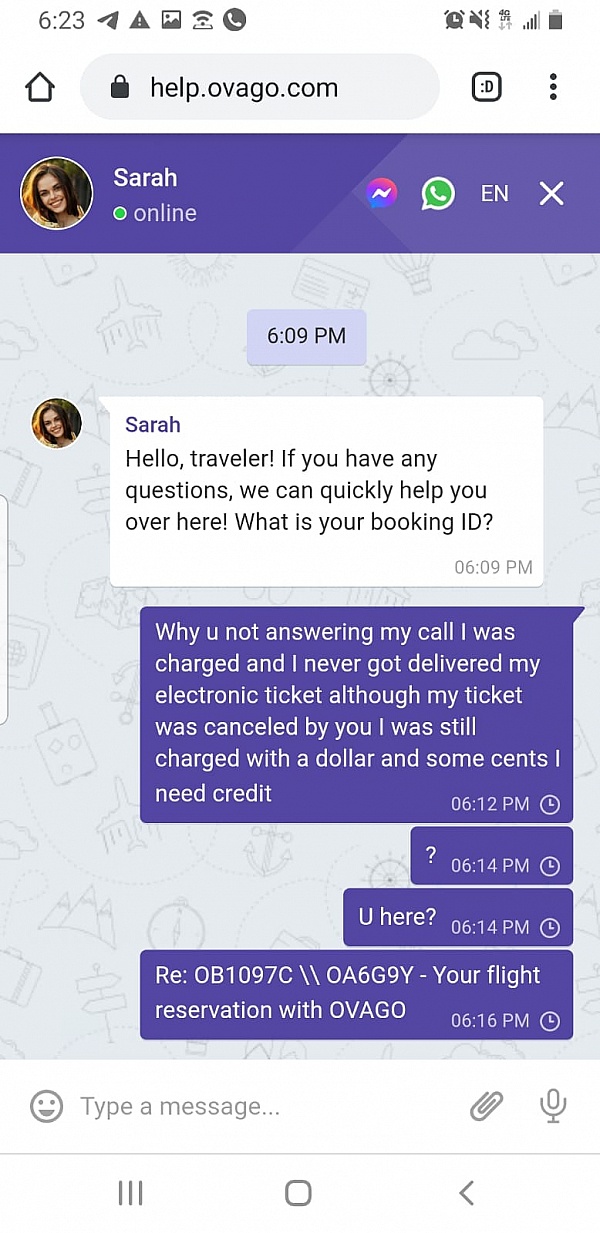Change chat language from EN
Viewport: 600px width, 1233px height.
494,194
